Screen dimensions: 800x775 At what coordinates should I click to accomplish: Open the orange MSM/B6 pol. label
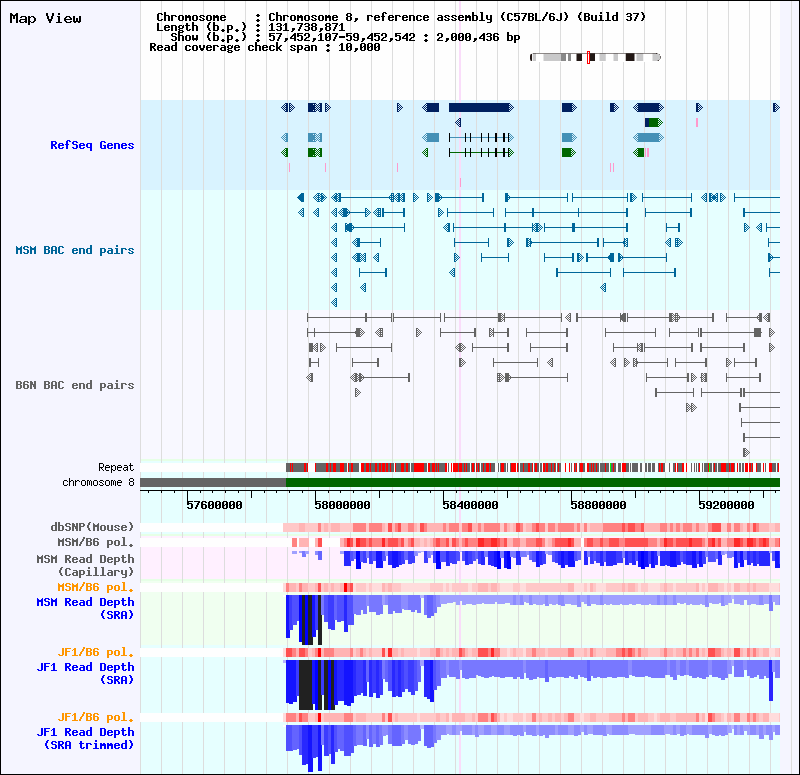(x=95, y=587)
